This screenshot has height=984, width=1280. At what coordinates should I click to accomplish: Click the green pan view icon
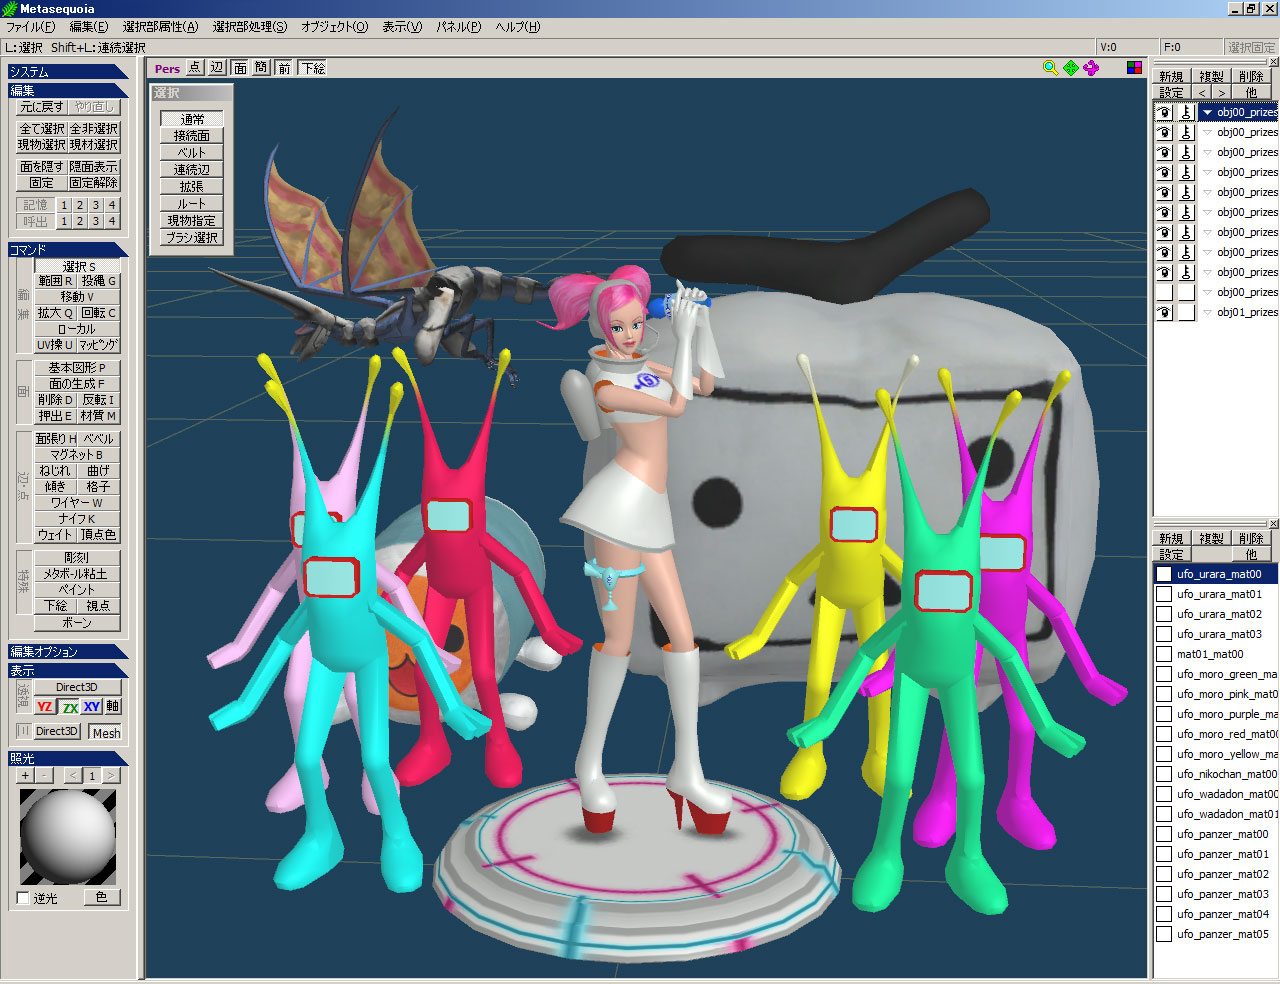point(1071,67)
